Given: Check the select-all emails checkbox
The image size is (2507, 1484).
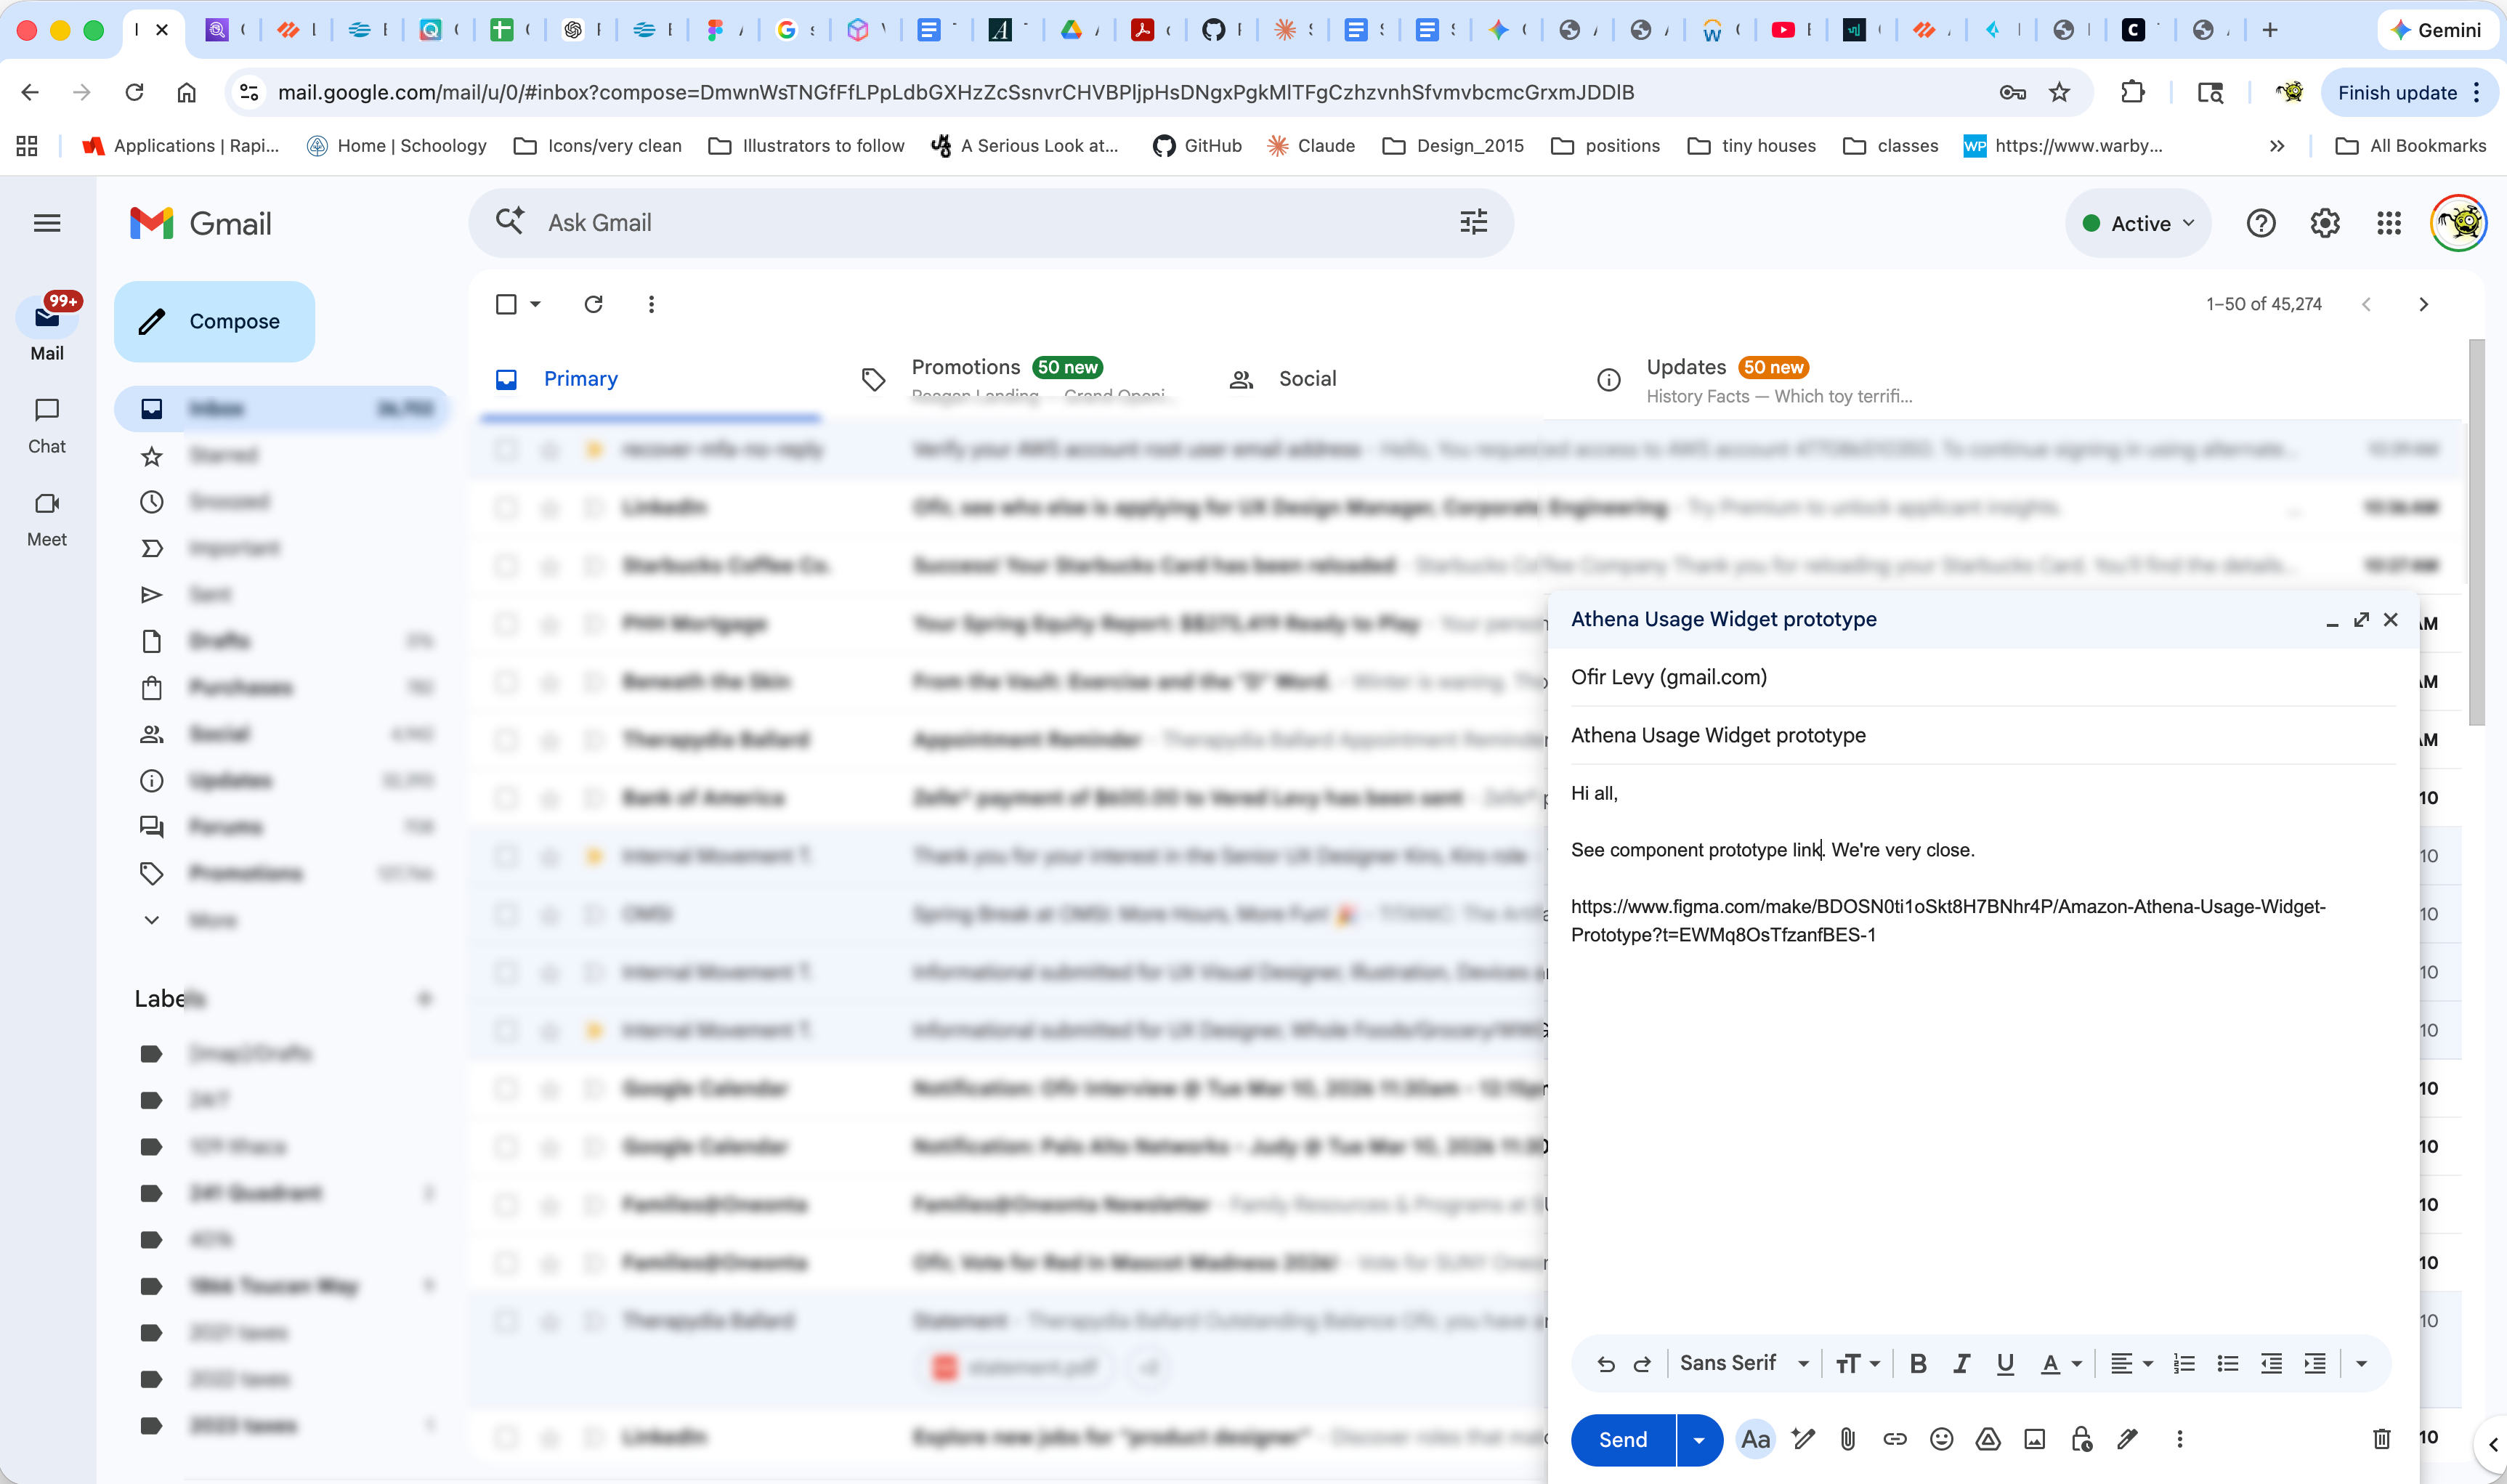Looking at the screenshot, I should pyautogui.click(x=506, y=304).
